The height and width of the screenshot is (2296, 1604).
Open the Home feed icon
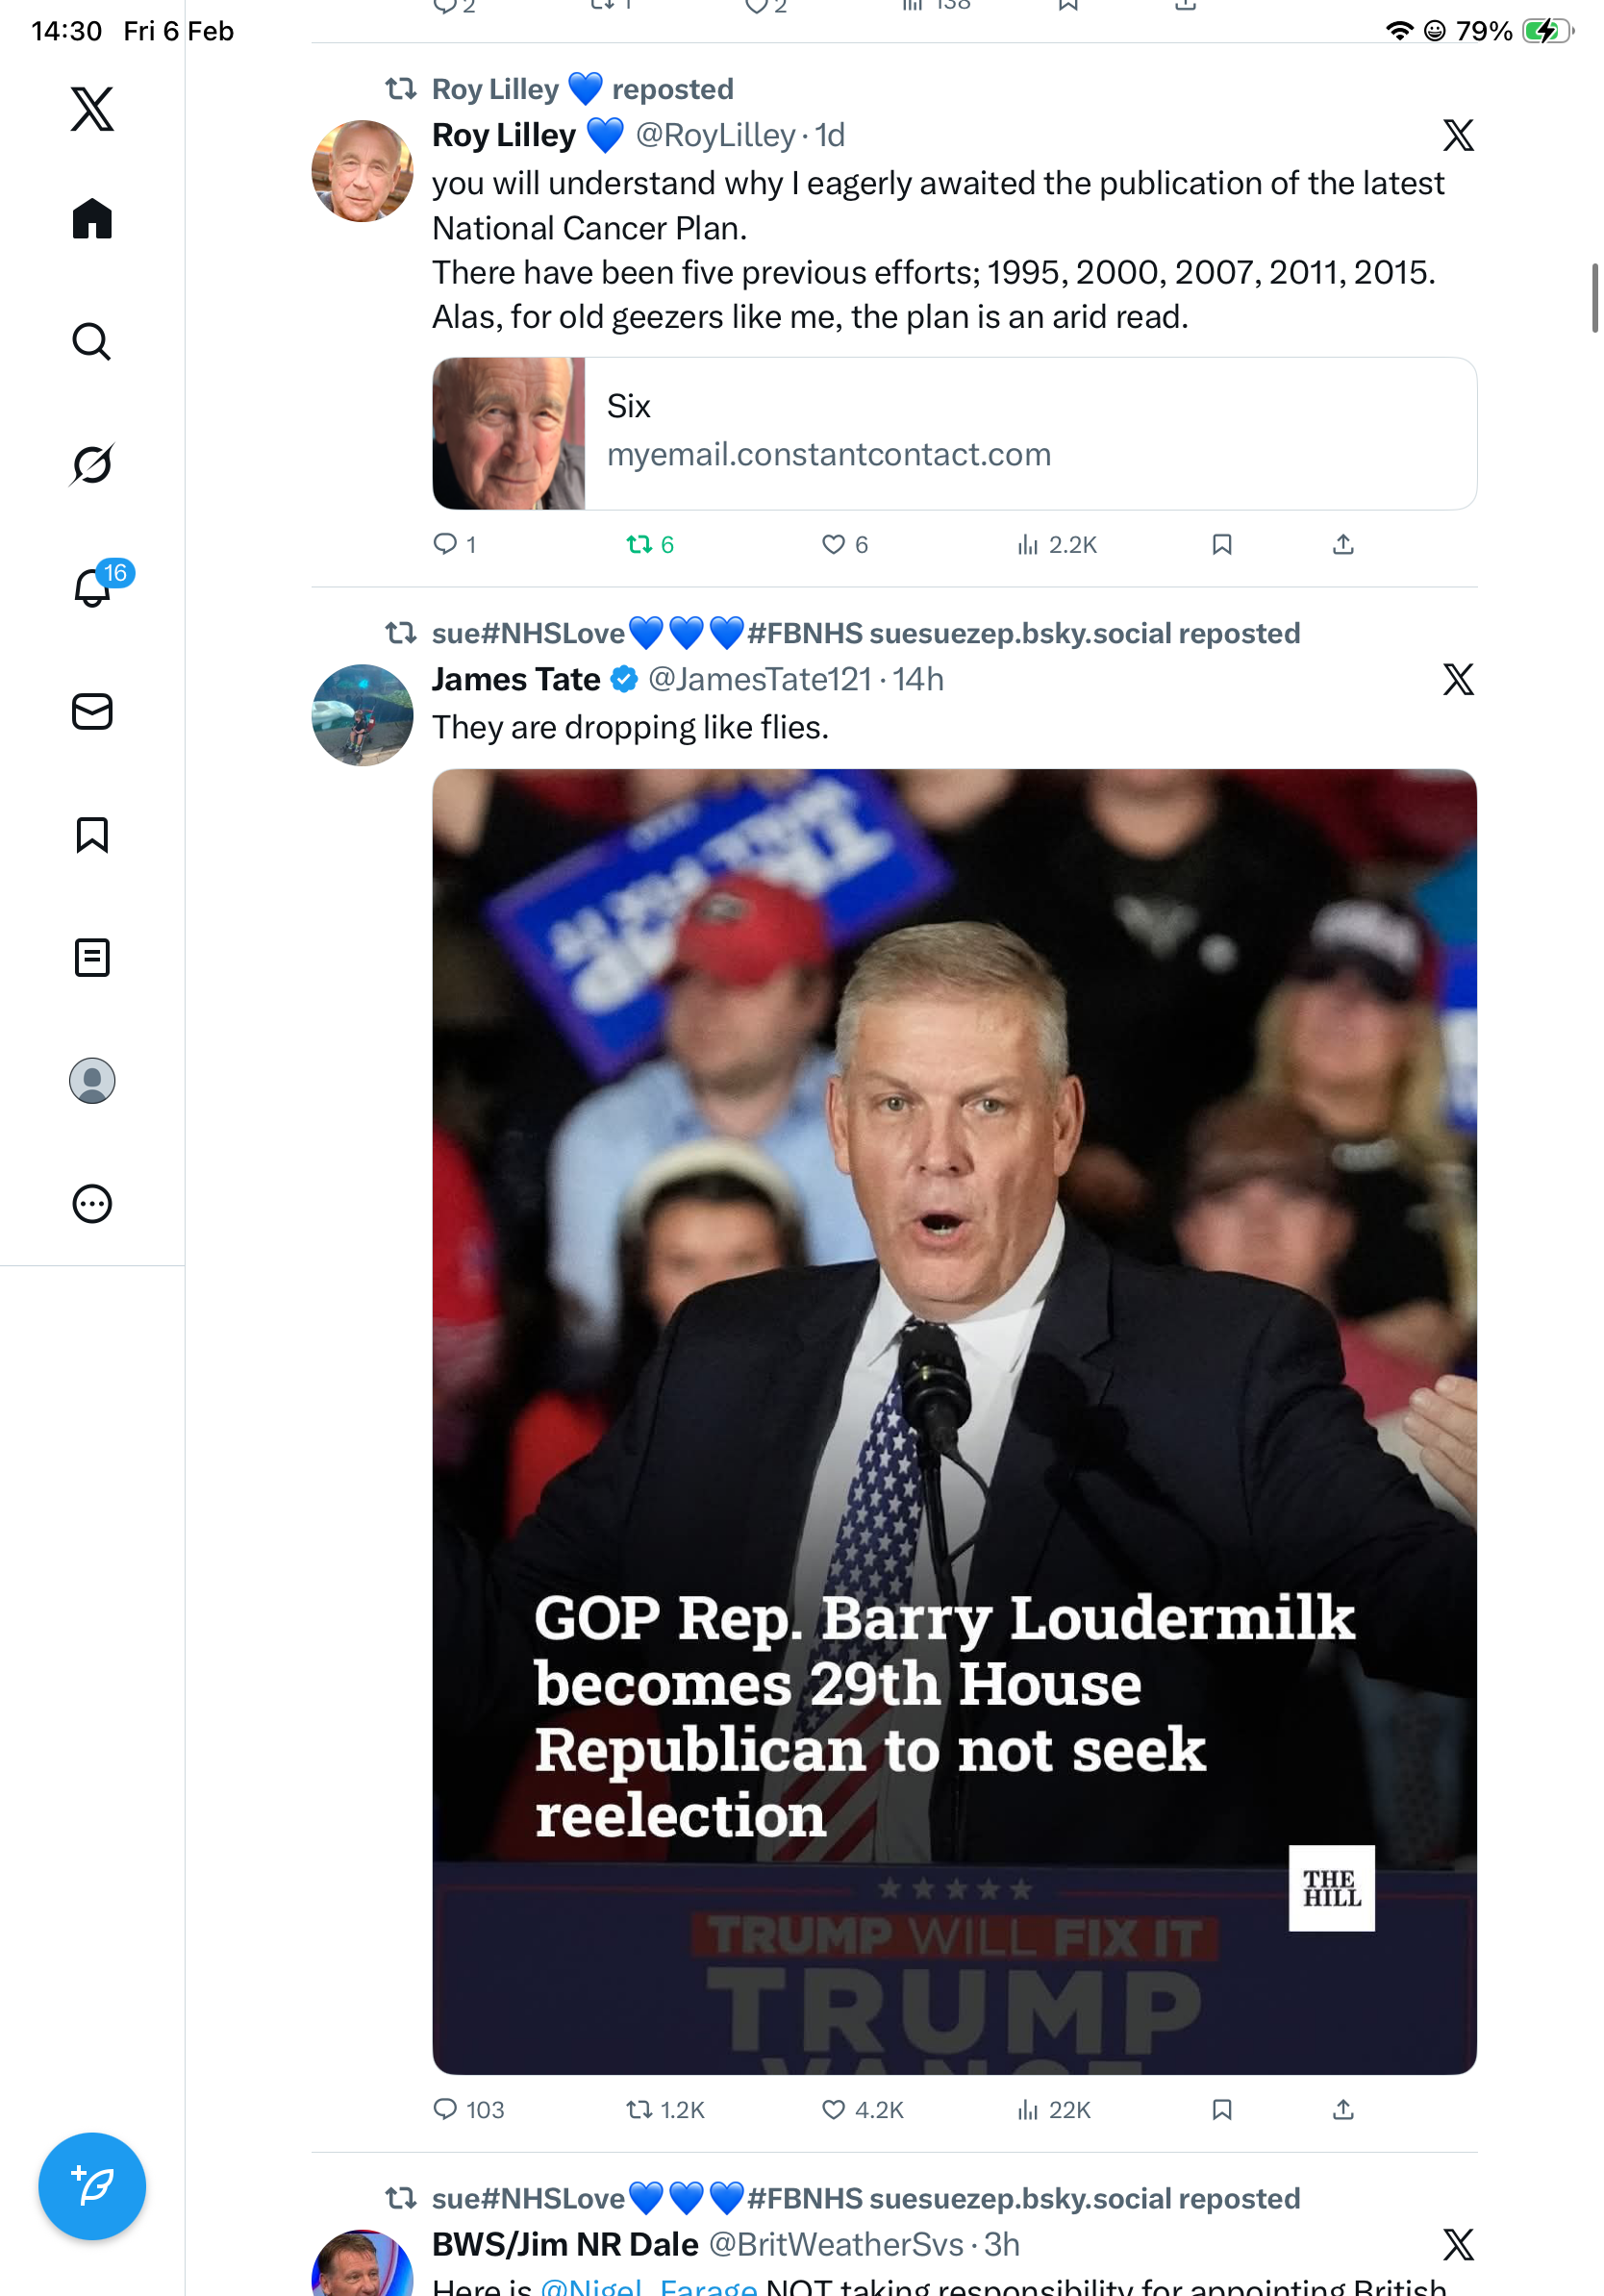coord(92,218)
